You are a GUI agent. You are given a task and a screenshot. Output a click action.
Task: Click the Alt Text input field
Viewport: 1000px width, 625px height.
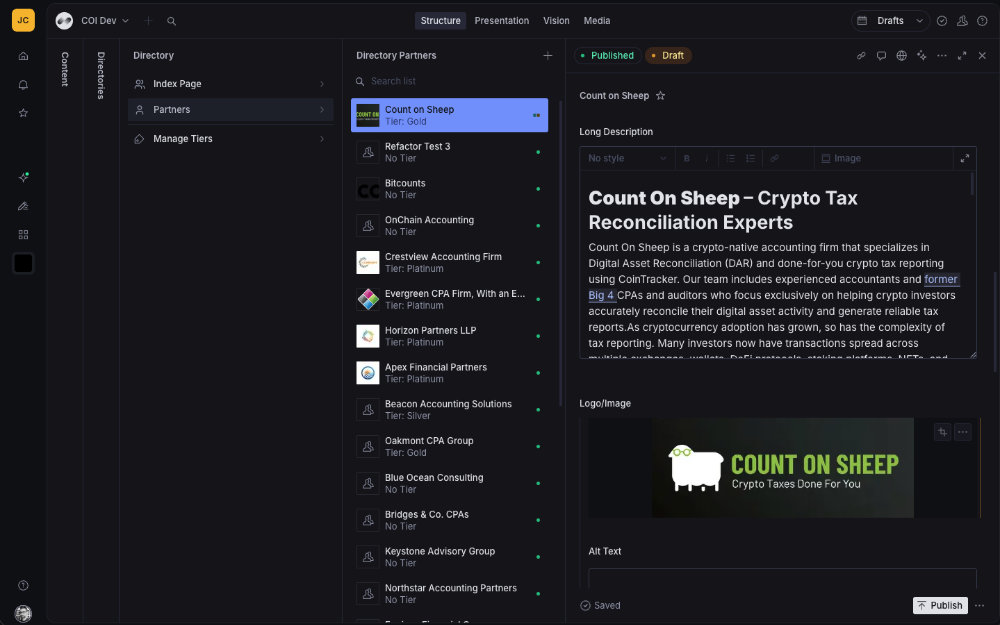(x=783, y=578)
